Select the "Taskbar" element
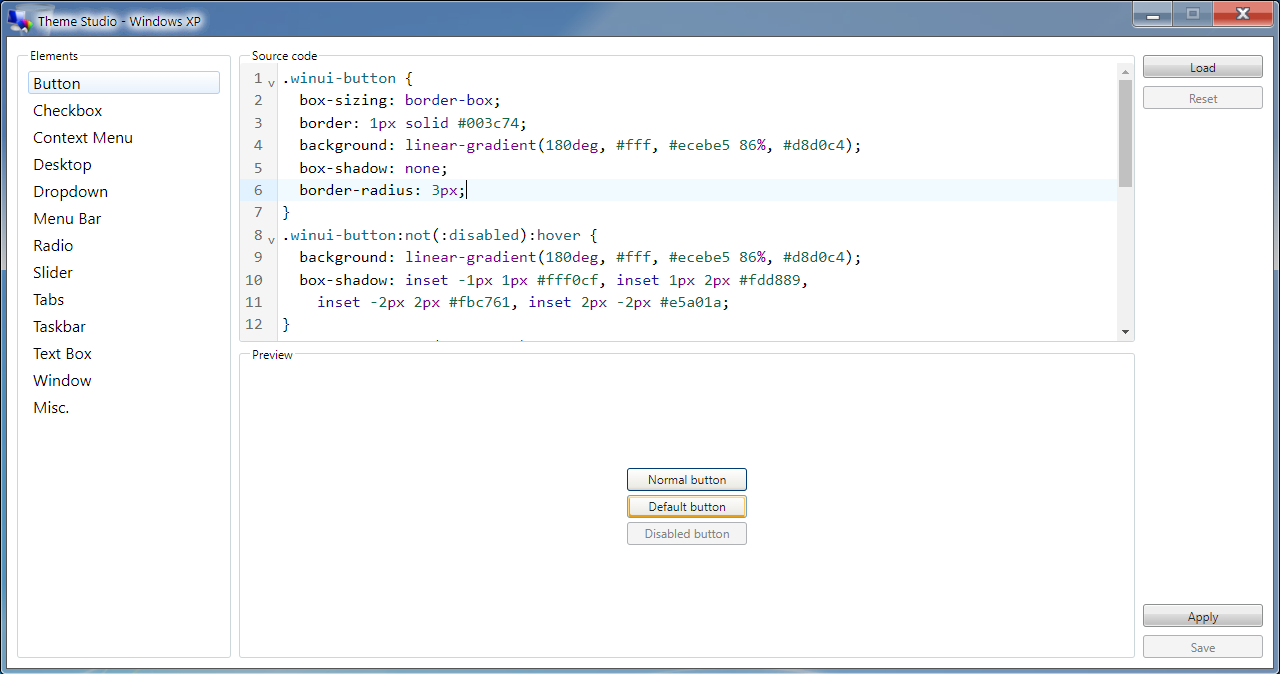The width and height of the screenshot is (1280, 674). pos(59,326)
